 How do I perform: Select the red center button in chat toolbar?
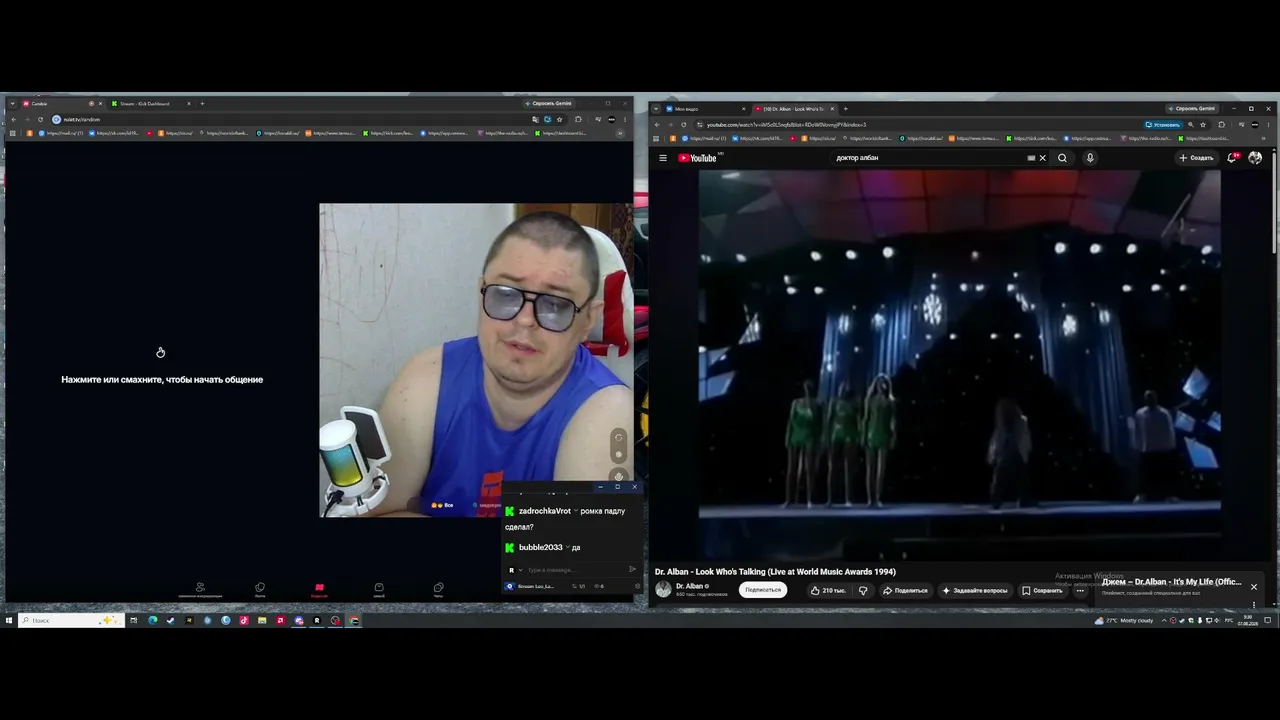[319, 588]
